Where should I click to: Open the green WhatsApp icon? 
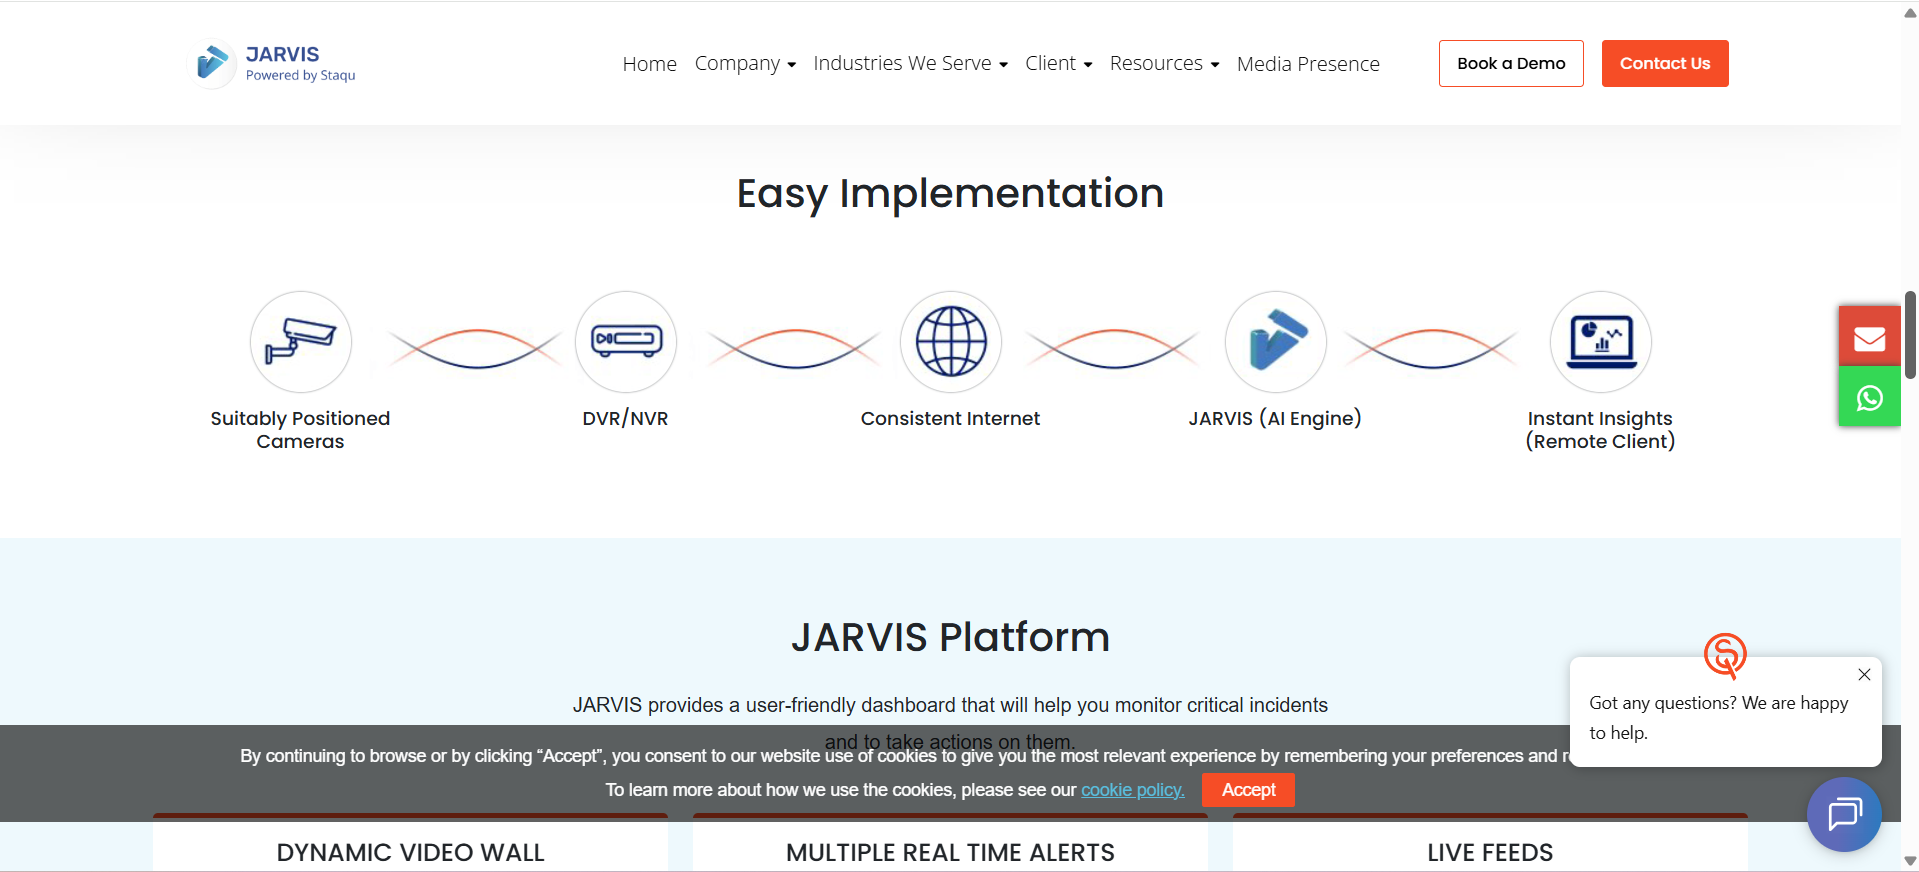(x=1869, y=397)
